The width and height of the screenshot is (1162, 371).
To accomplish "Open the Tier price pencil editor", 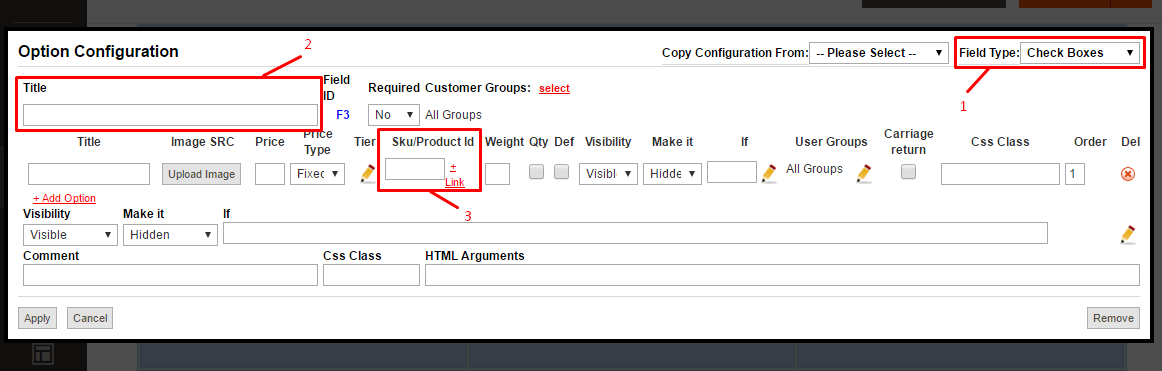I will pyautogui.click(x=368, y=173).
